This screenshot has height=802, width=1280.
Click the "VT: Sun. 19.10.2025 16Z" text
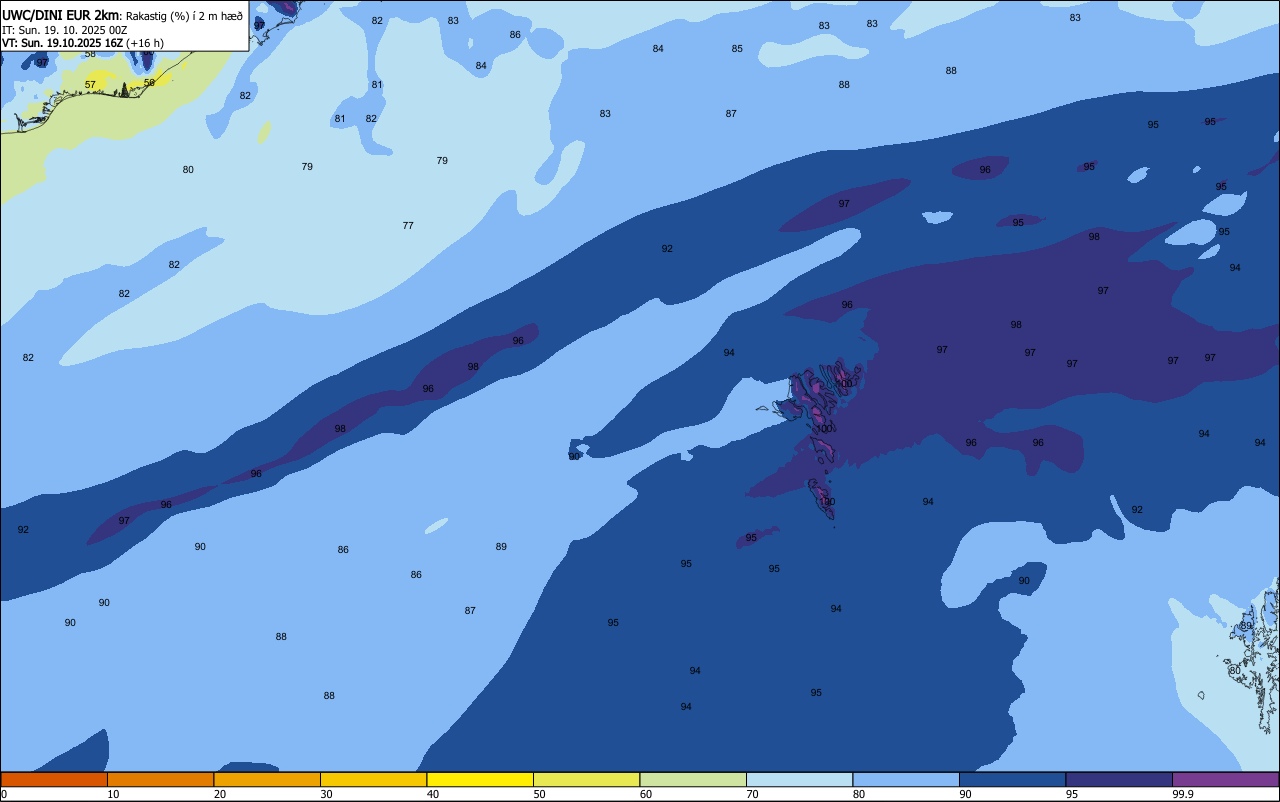(62, 43)
